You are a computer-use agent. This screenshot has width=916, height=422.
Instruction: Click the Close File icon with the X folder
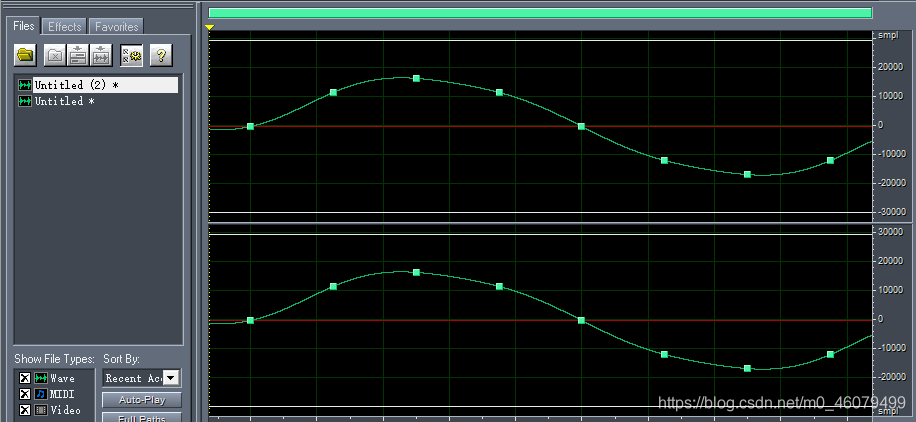55,56
